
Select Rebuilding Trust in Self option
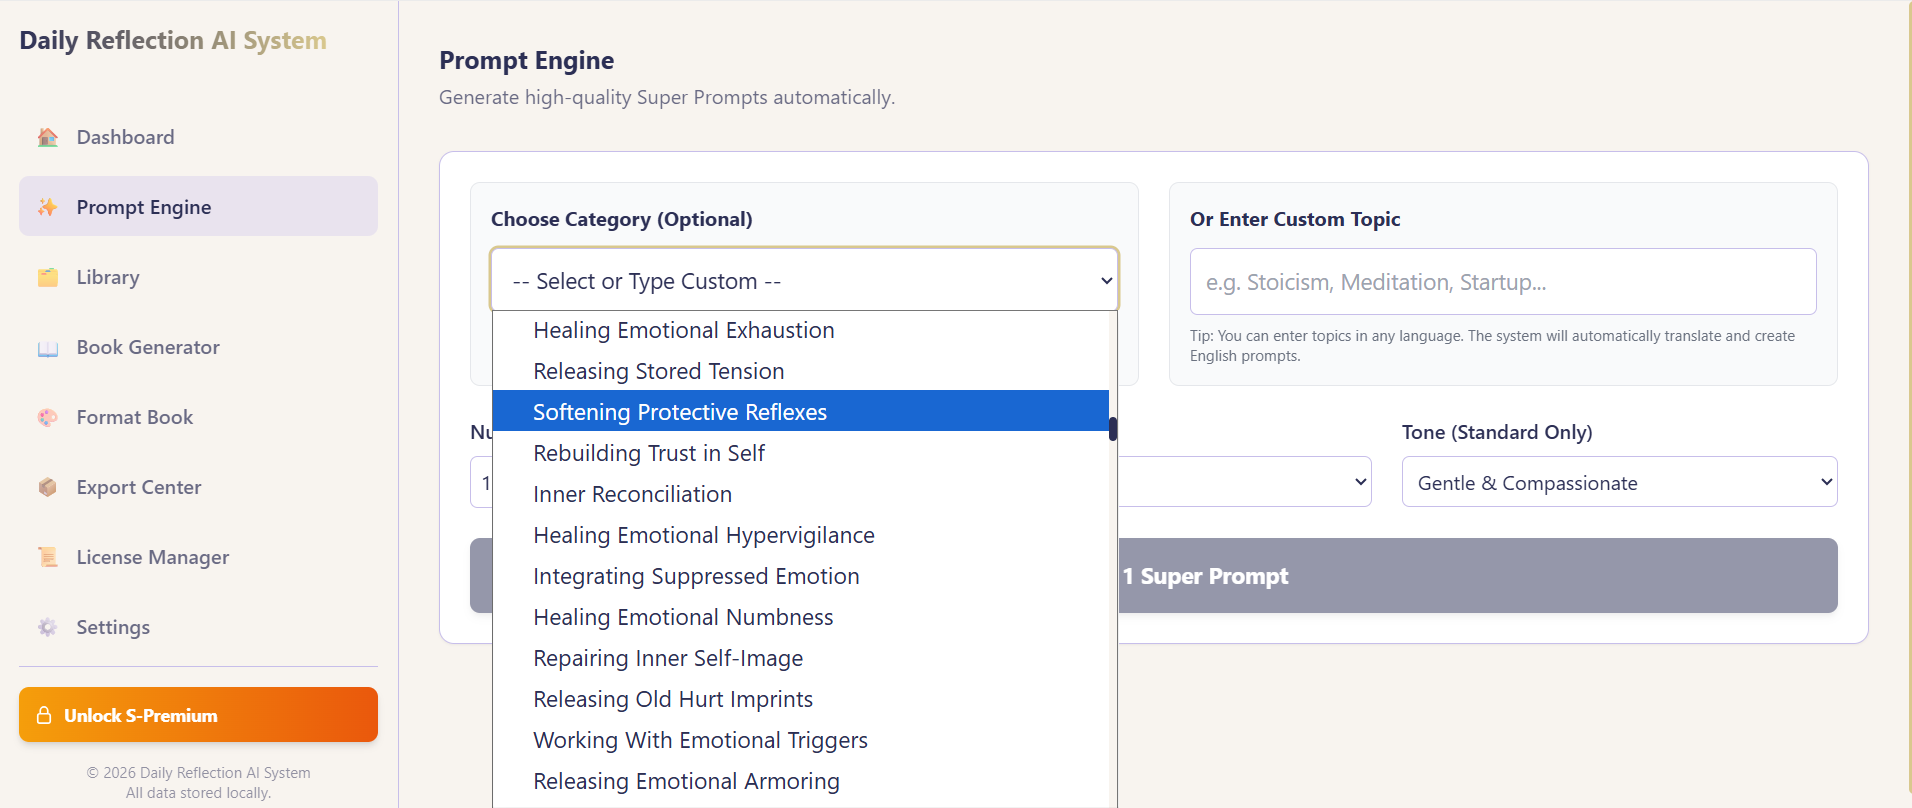tap(649, 453)
